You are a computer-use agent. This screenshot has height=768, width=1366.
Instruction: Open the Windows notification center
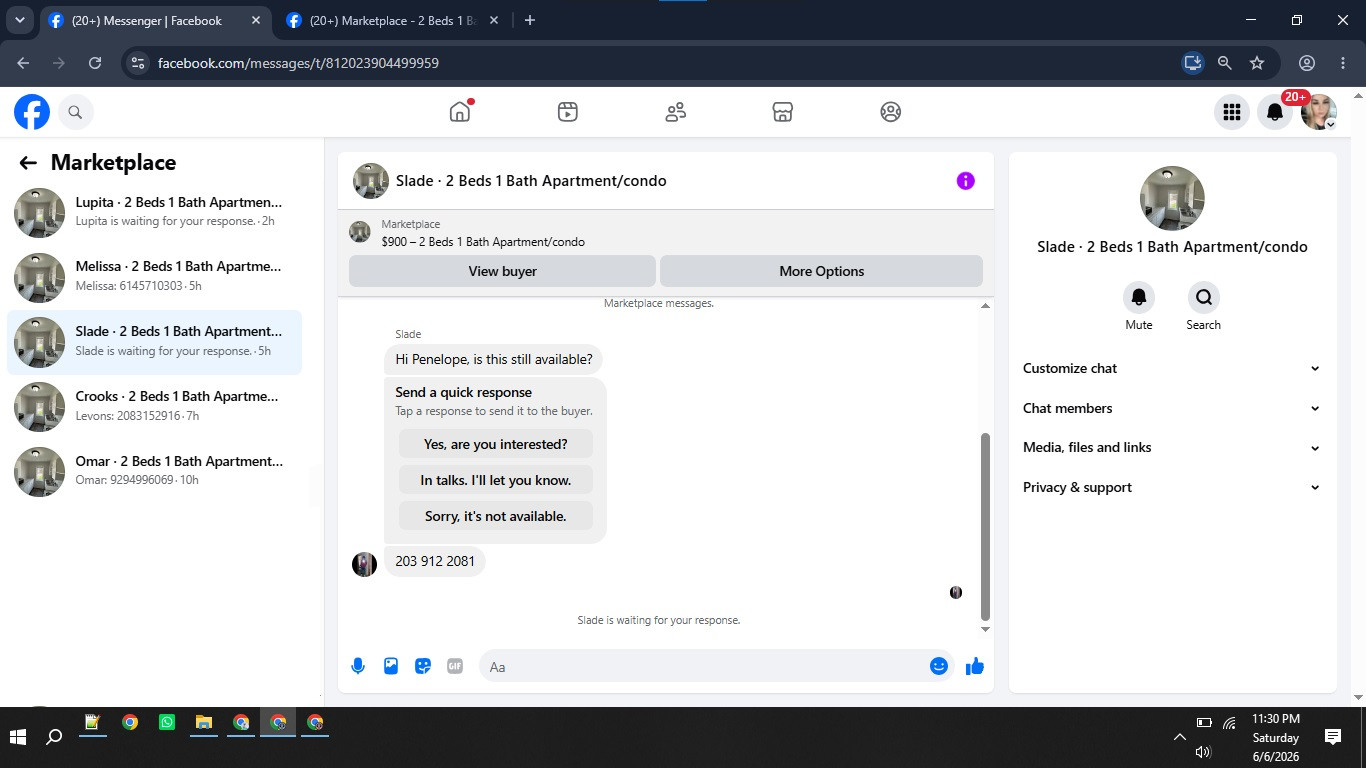pos(1333,737)
